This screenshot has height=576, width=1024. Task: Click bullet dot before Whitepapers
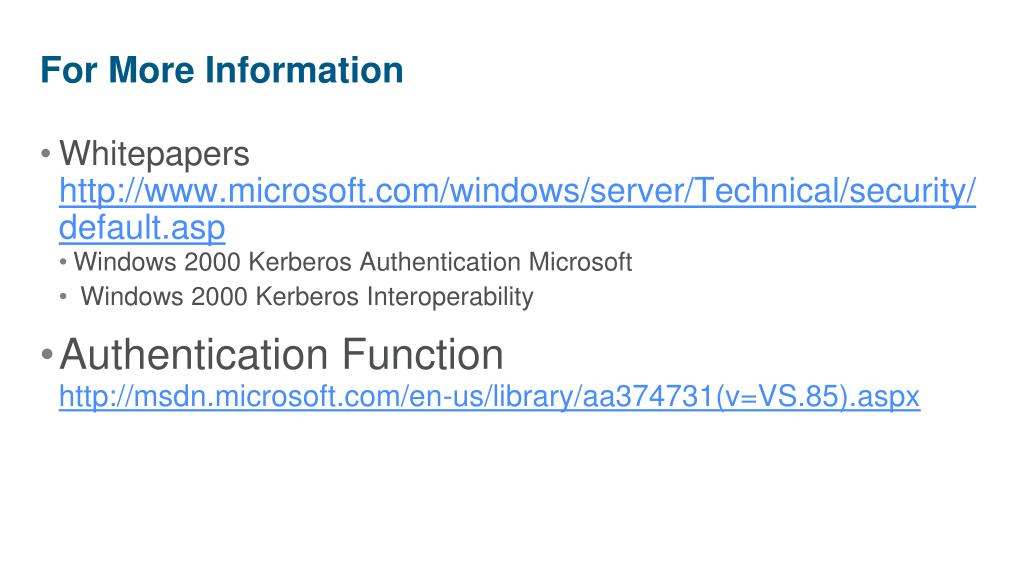pos(46,154)
